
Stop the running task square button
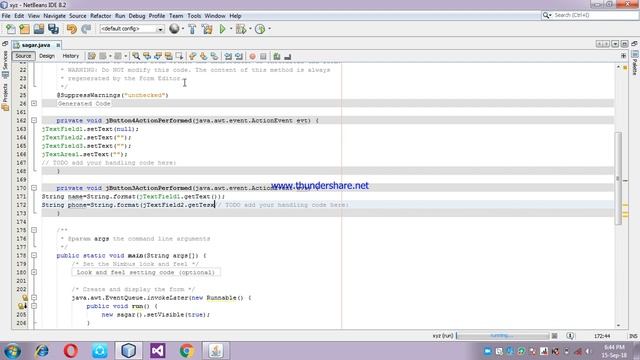(x=554, y=336)
